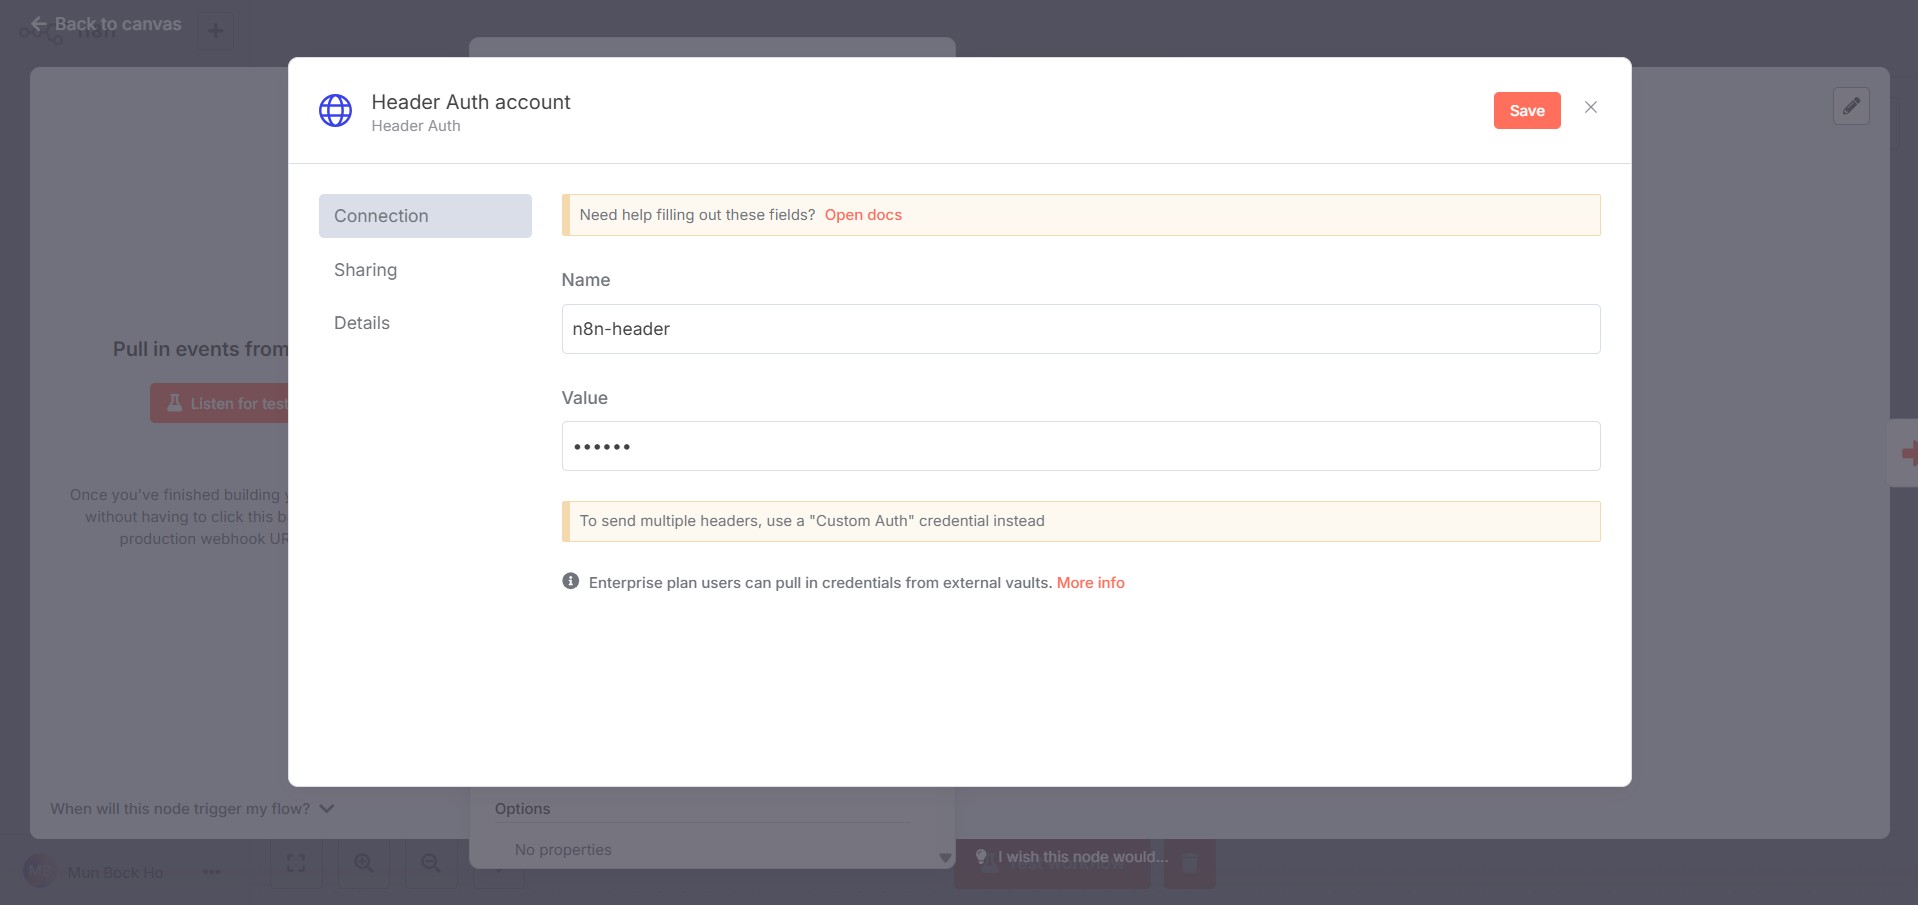Click Listen for test event button

[x=219, y=403]
